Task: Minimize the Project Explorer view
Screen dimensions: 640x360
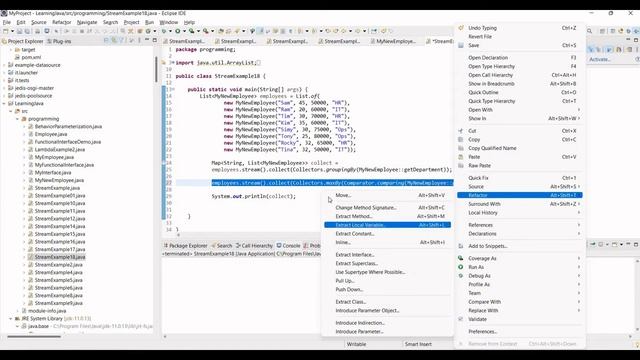Action: pos(147,40)
